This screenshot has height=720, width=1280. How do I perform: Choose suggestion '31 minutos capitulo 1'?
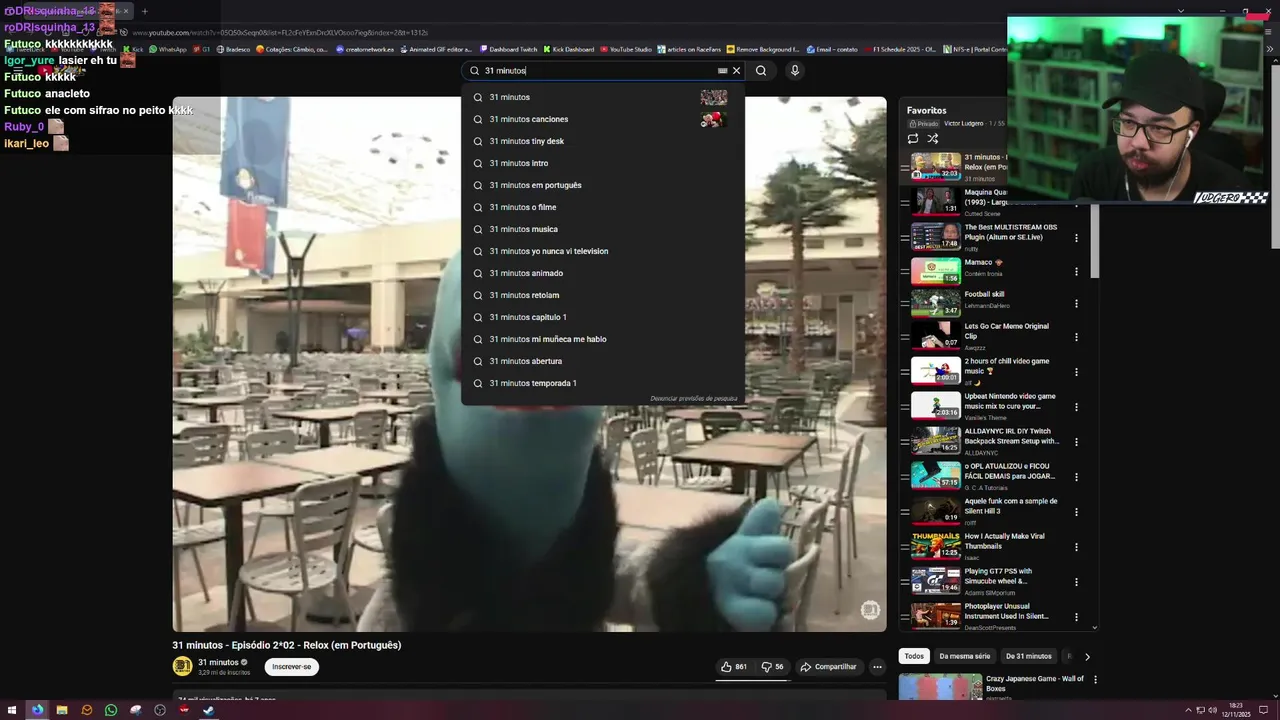coord(602,317)
